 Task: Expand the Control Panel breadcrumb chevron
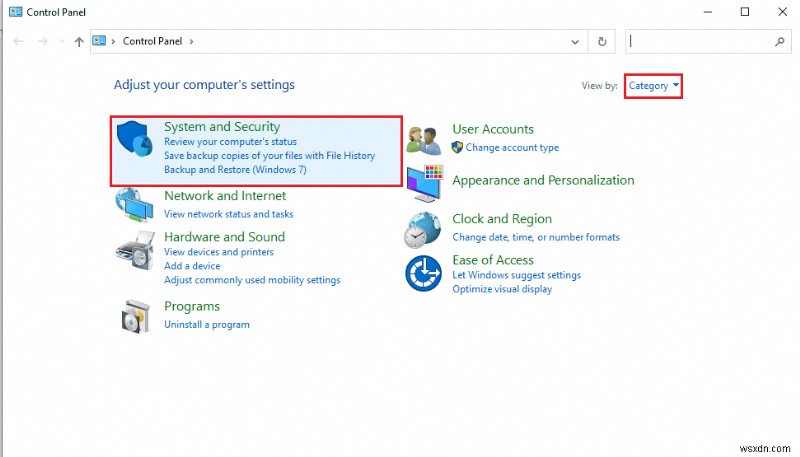(x=192, y=42)
